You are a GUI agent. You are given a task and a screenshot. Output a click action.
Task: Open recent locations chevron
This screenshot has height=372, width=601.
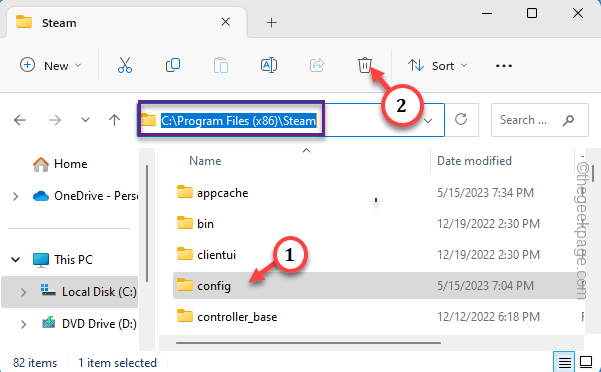tap(85, 120)
